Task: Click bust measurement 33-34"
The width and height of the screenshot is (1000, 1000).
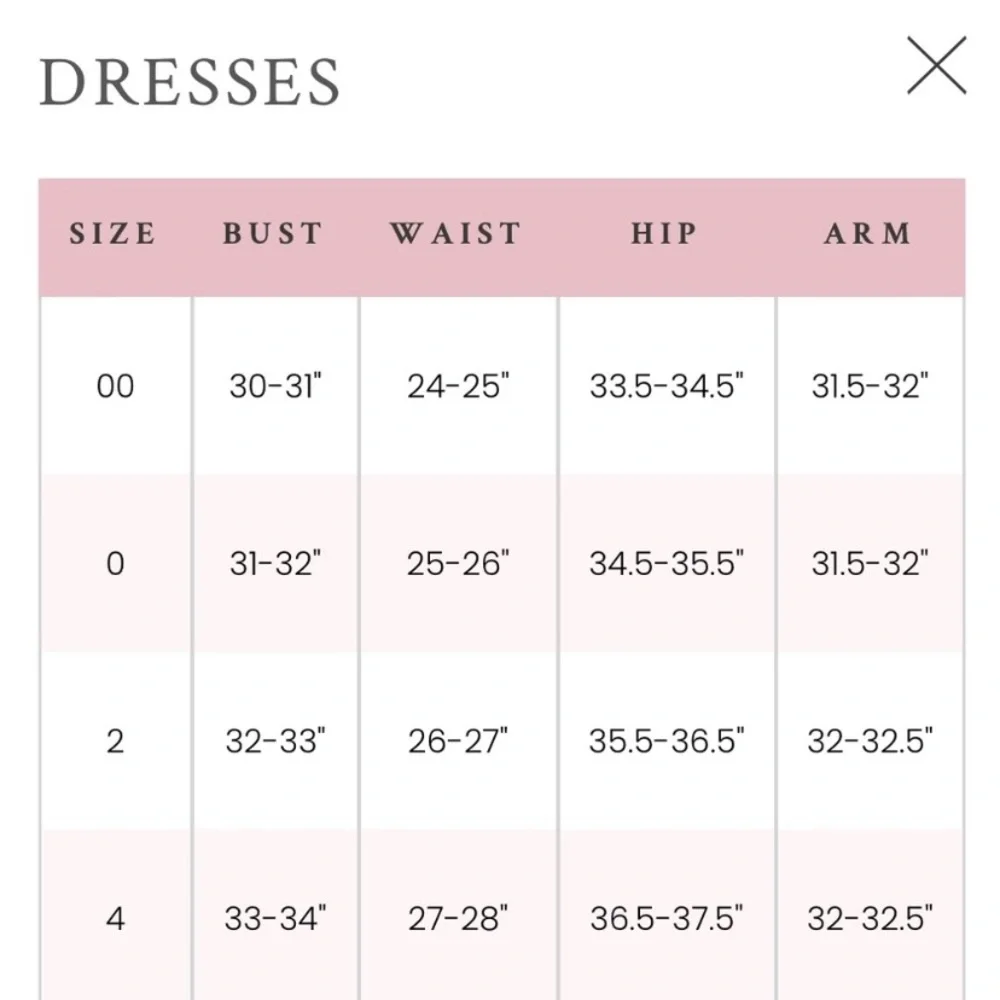Action: (x=276, y=919)
